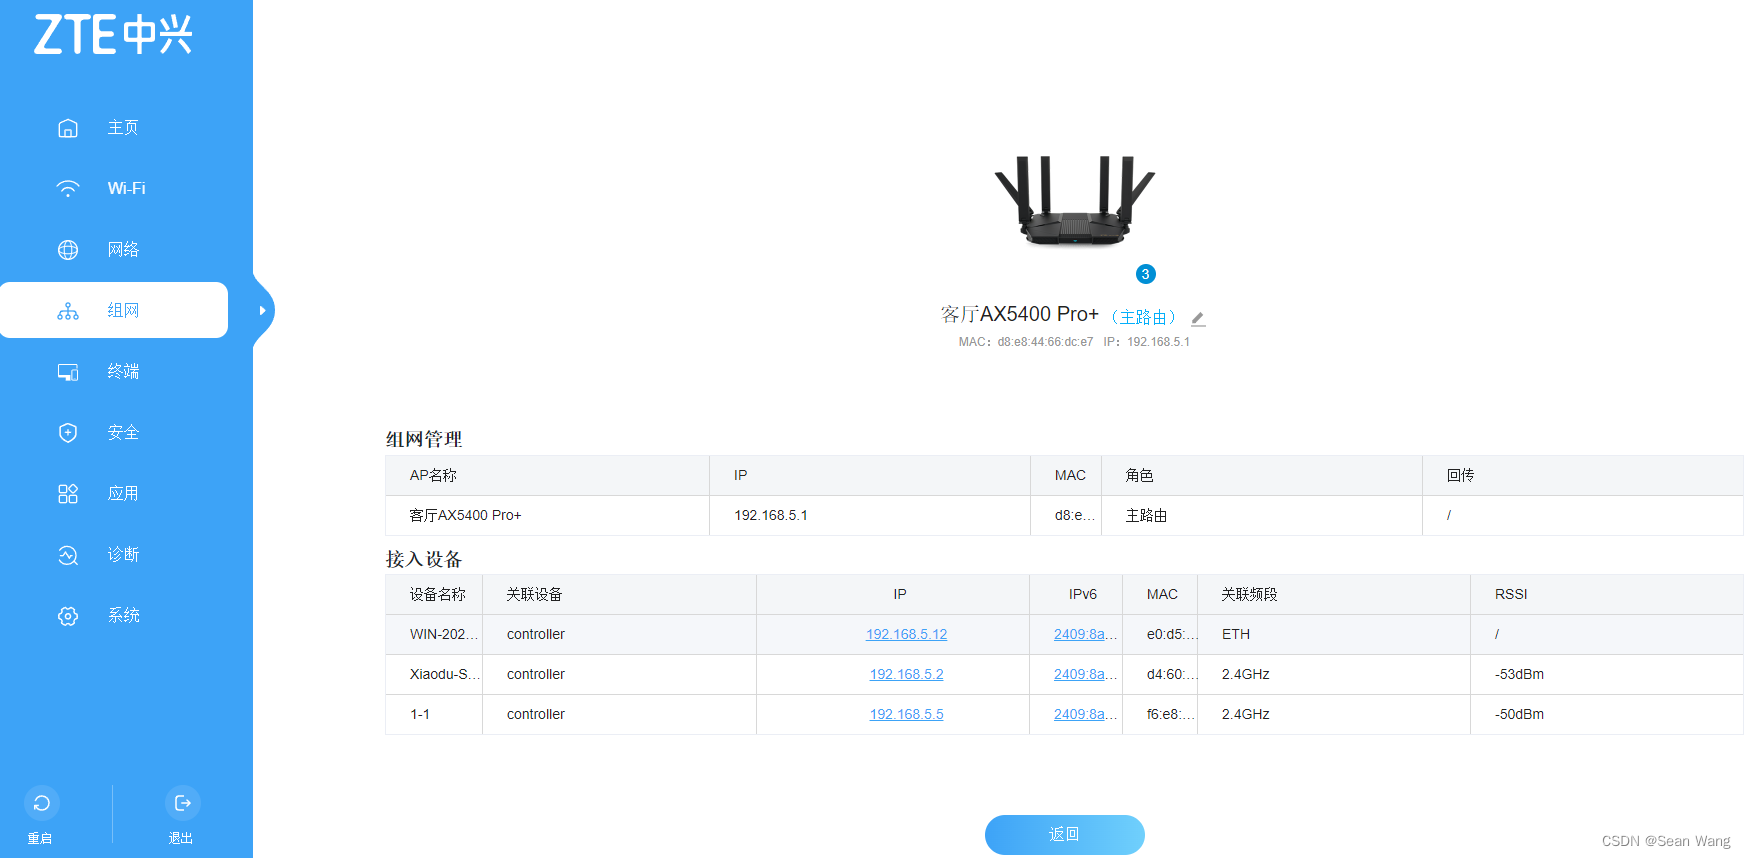Click the router MAC d8:e8:44:66:dc:e7 text
This screenshot has width=1746, height=858.
click(1045, 342)
